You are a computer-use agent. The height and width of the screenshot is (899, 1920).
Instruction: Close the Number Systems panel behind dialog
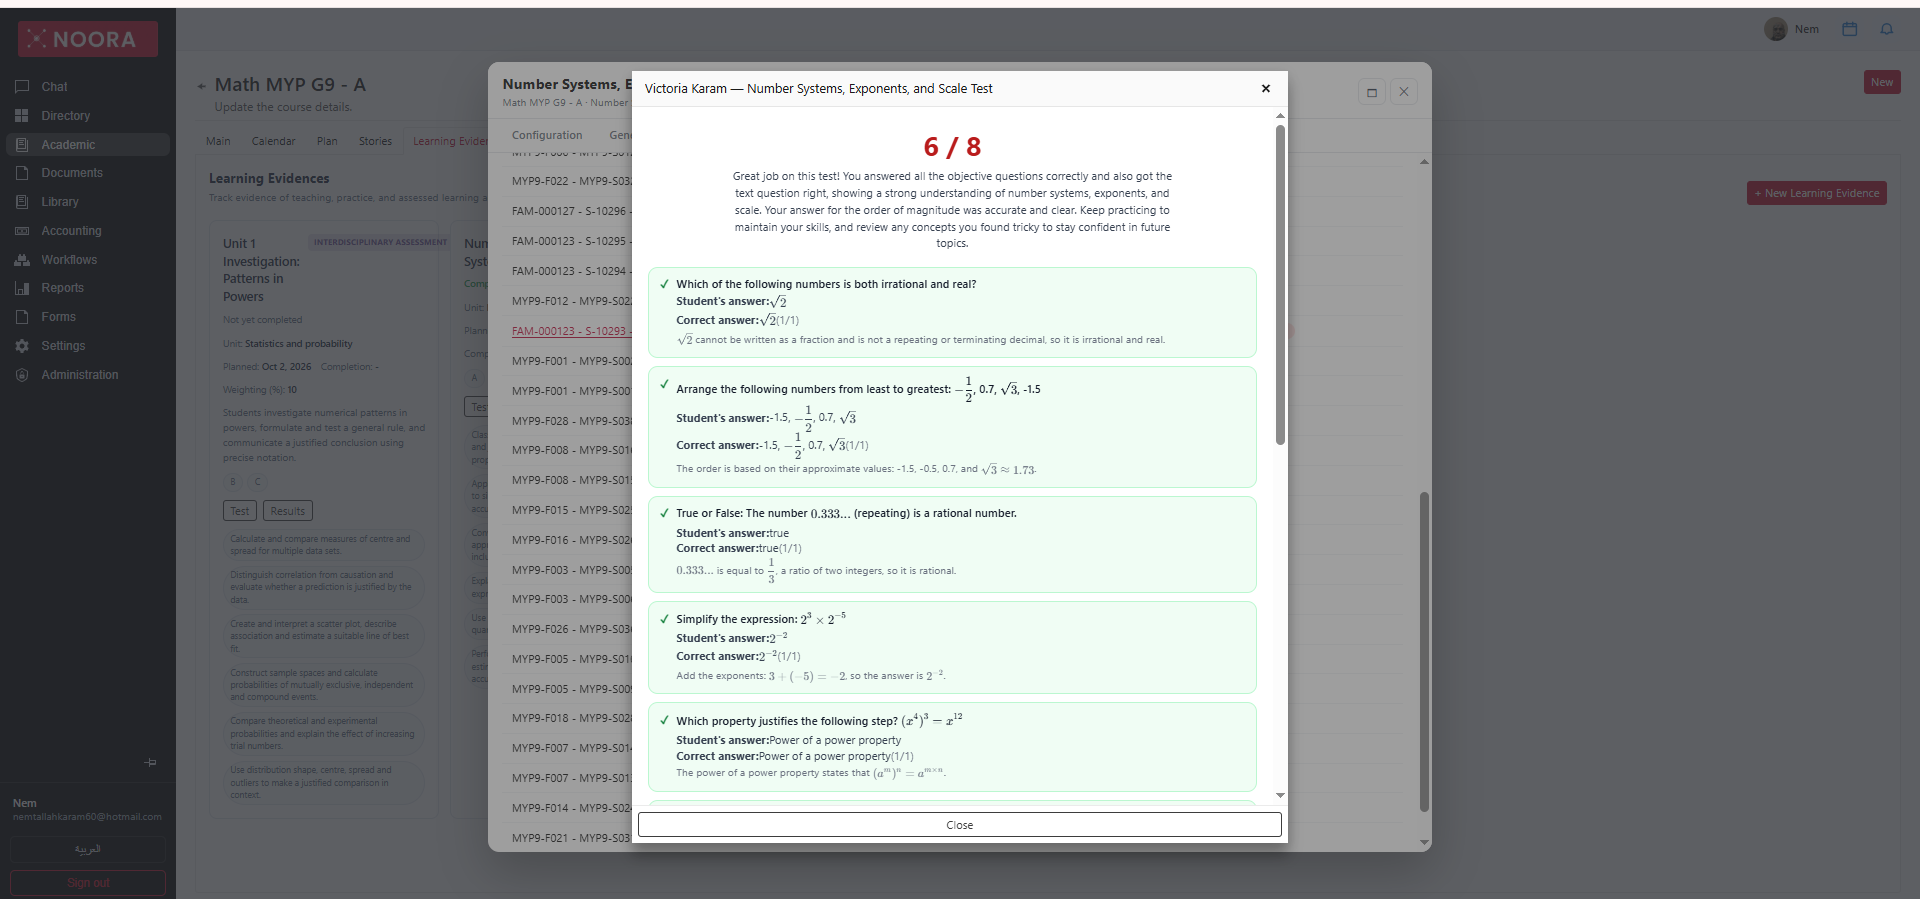coord(1404,92)
